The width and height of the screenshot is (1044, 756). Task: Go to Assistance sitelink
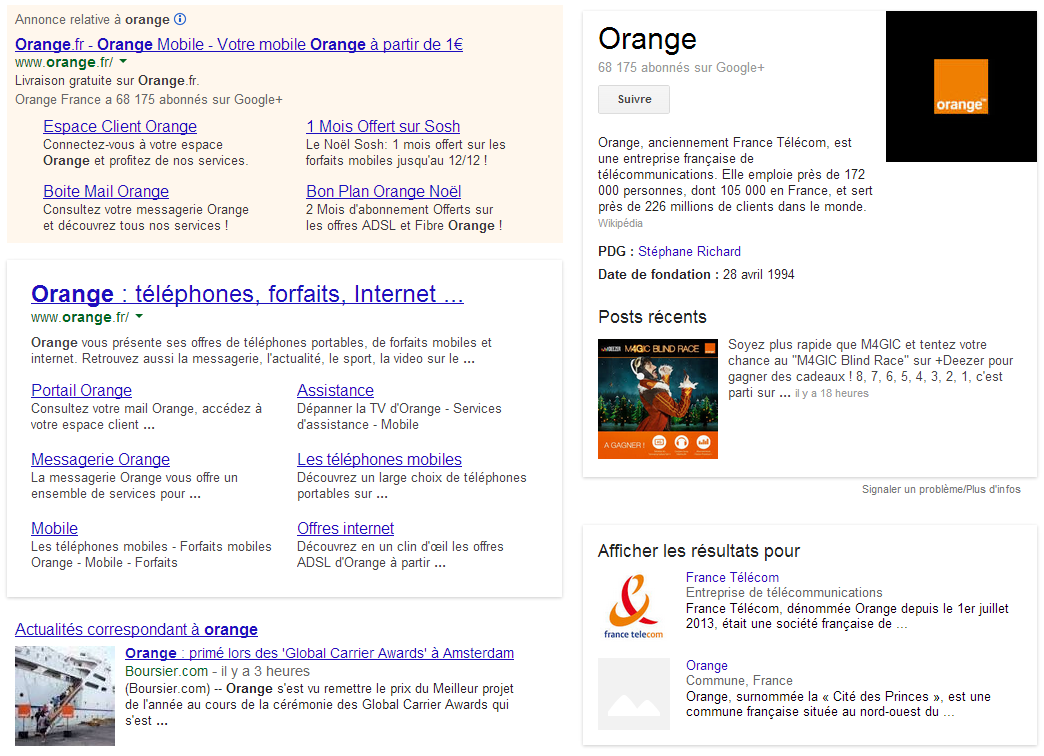point(335,390)
